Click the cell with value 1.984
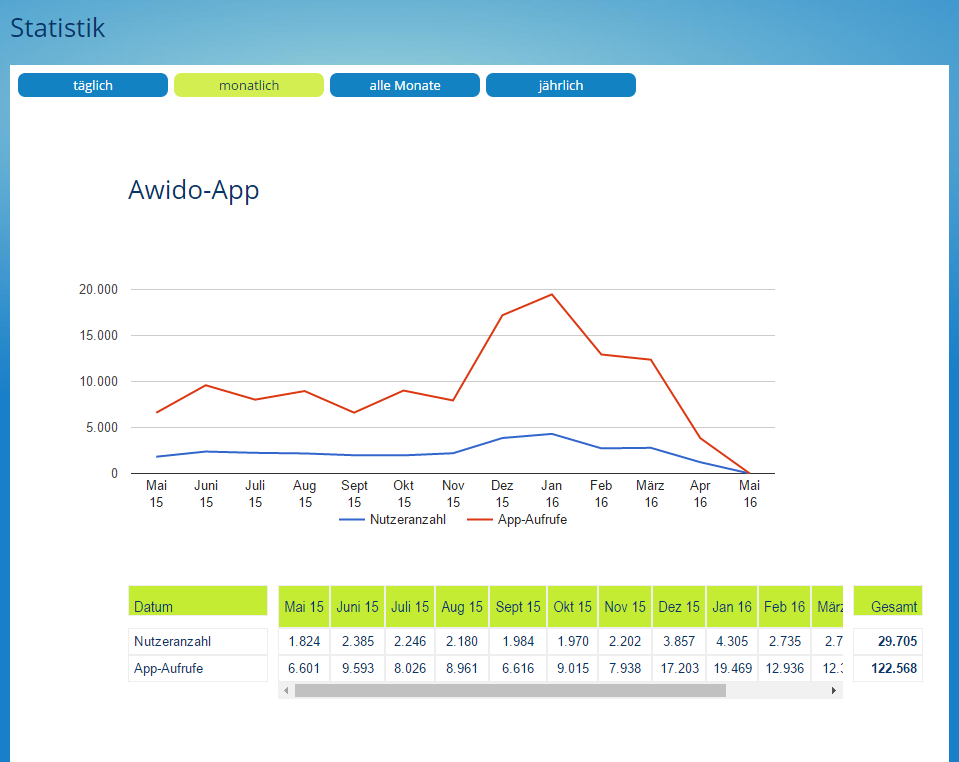Screen dimensions: 959x762 [518, 642]
